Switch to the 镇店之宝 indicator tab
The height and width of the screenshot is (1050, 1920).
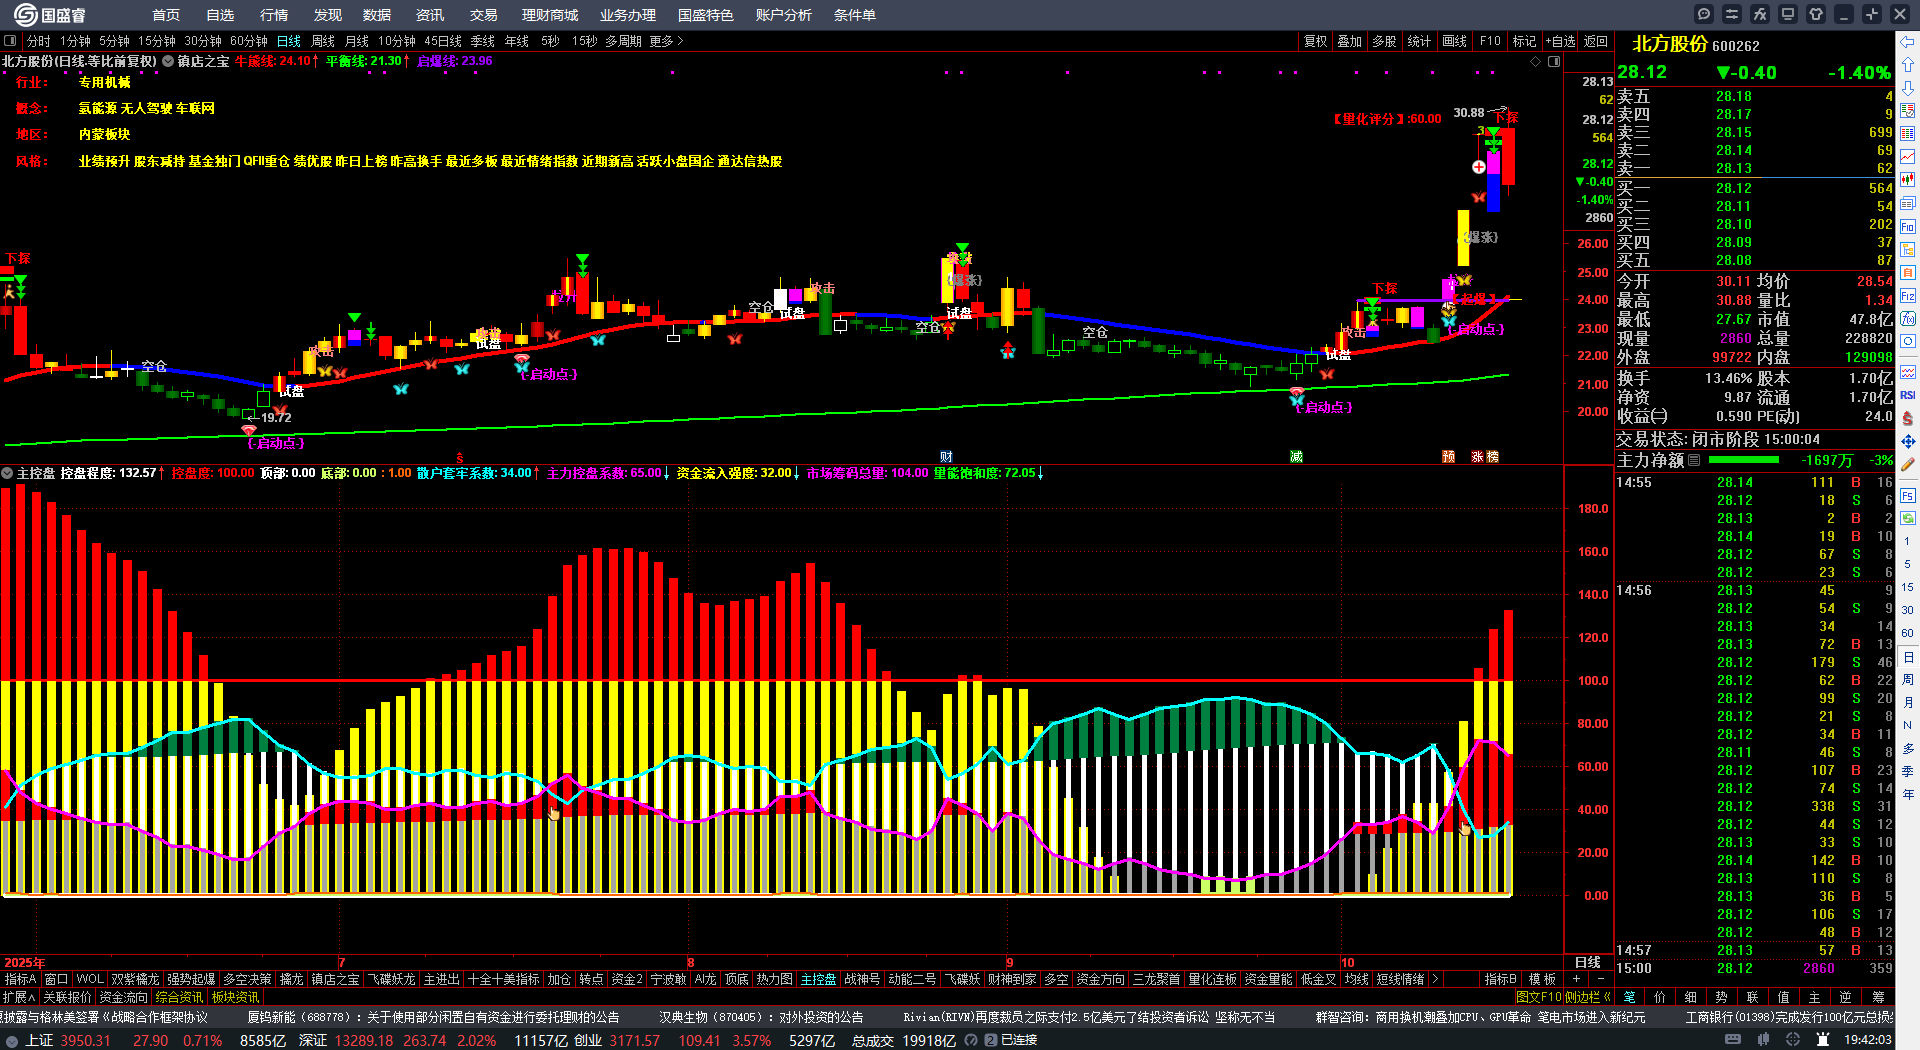[335, 979]
